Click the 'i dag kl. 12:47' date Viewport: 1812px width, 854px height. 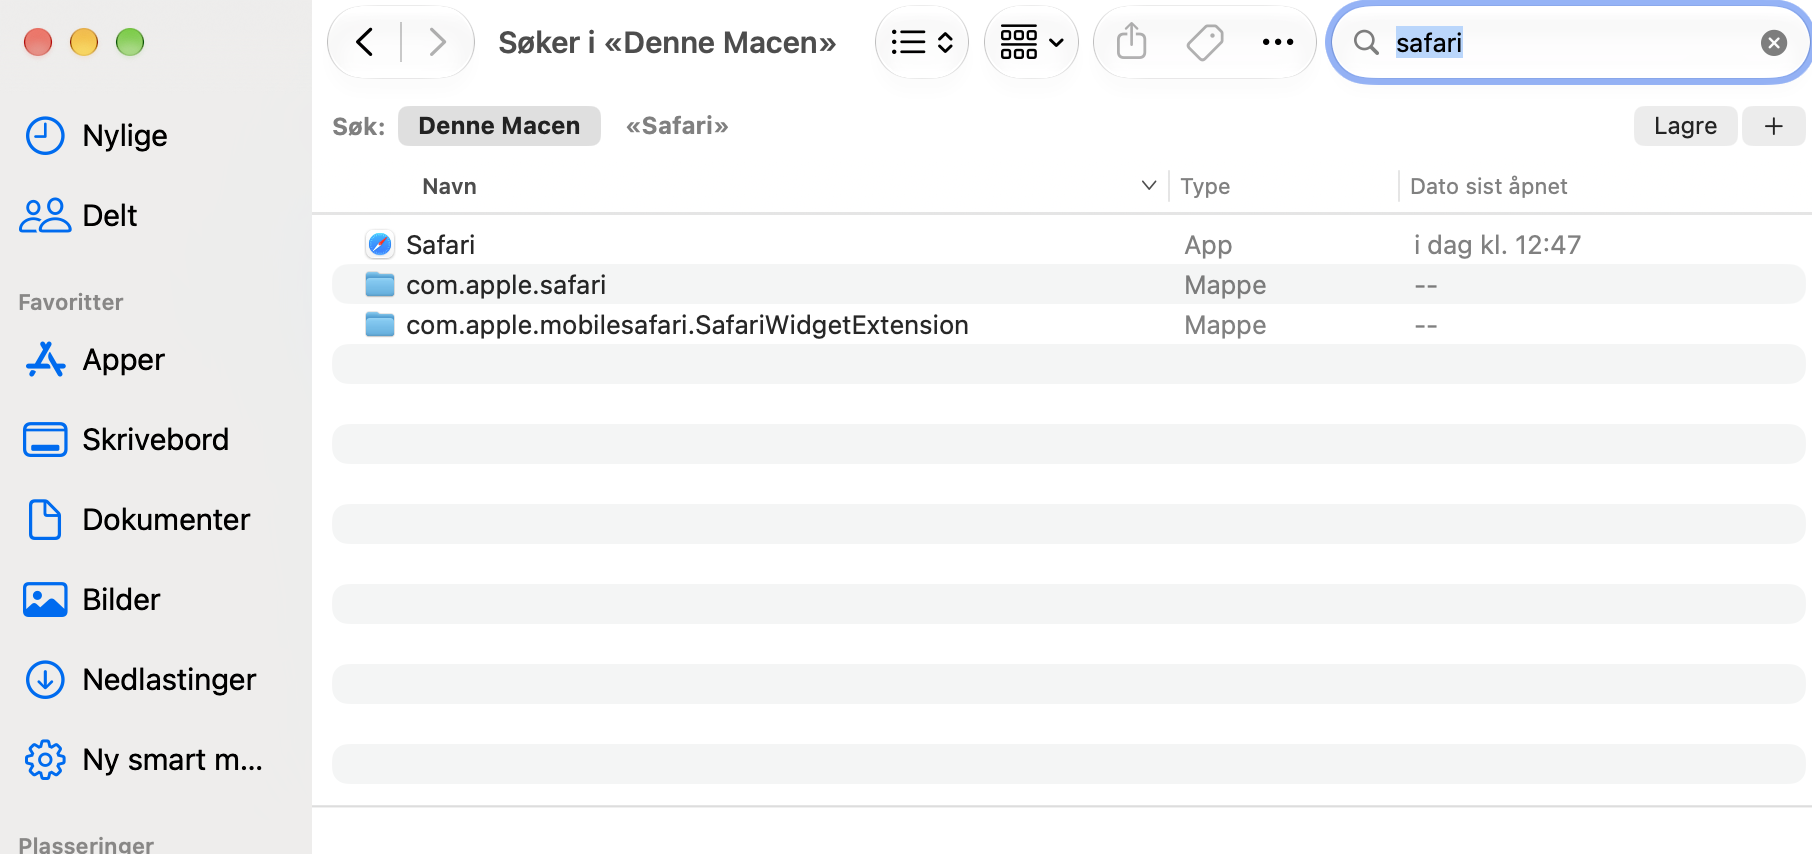pyautogui.click(x=1497, y=245)
